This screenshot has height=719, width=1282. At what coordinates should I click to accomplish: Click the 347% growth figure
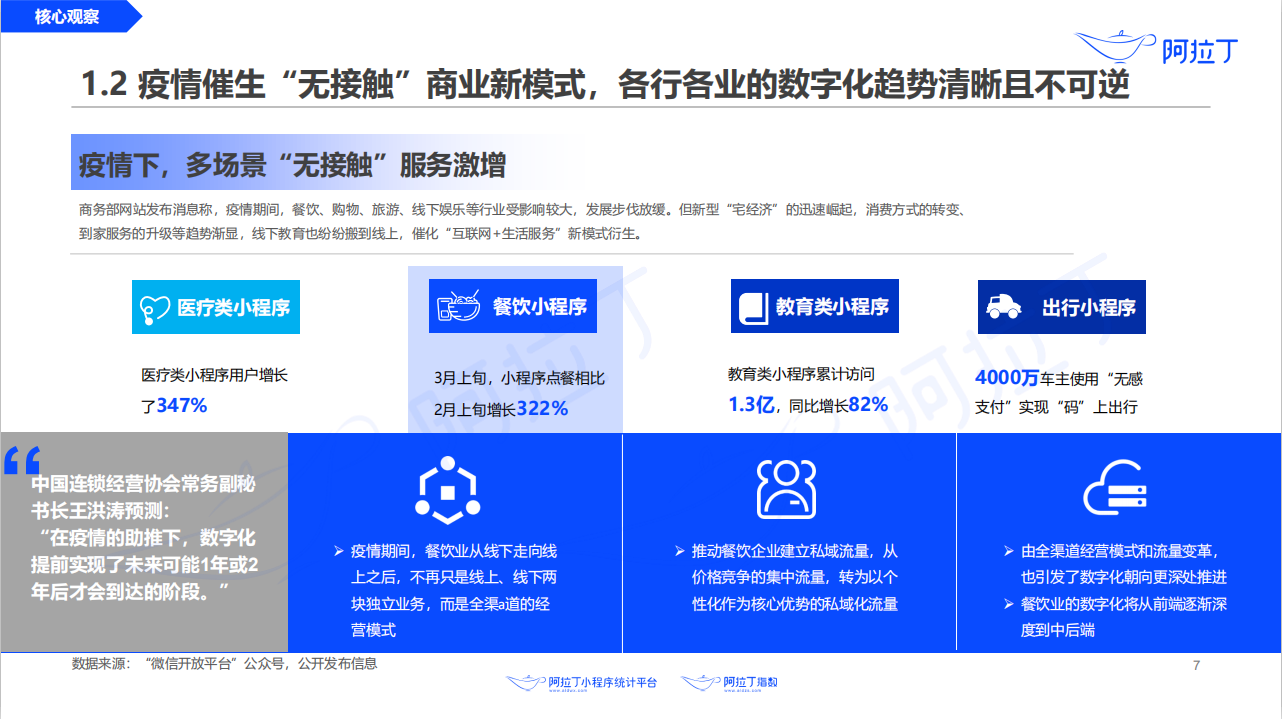182,406
